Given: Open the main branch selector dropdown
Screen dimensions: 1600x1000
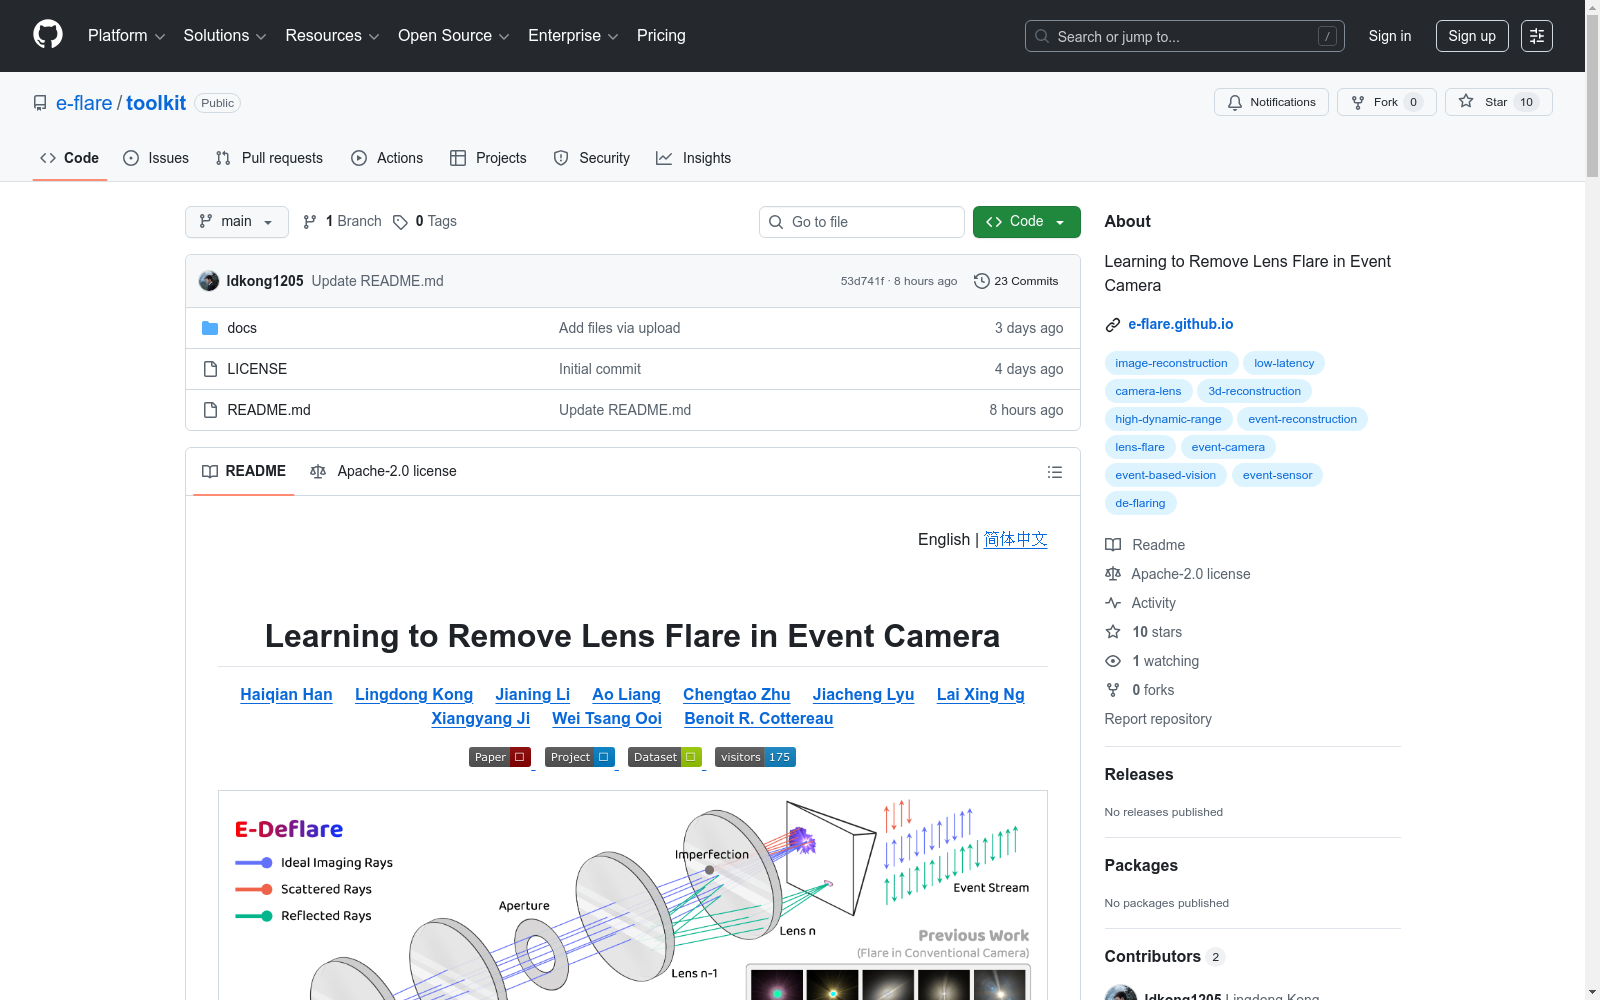Looking at the screenshot, I should coord(237,222).
